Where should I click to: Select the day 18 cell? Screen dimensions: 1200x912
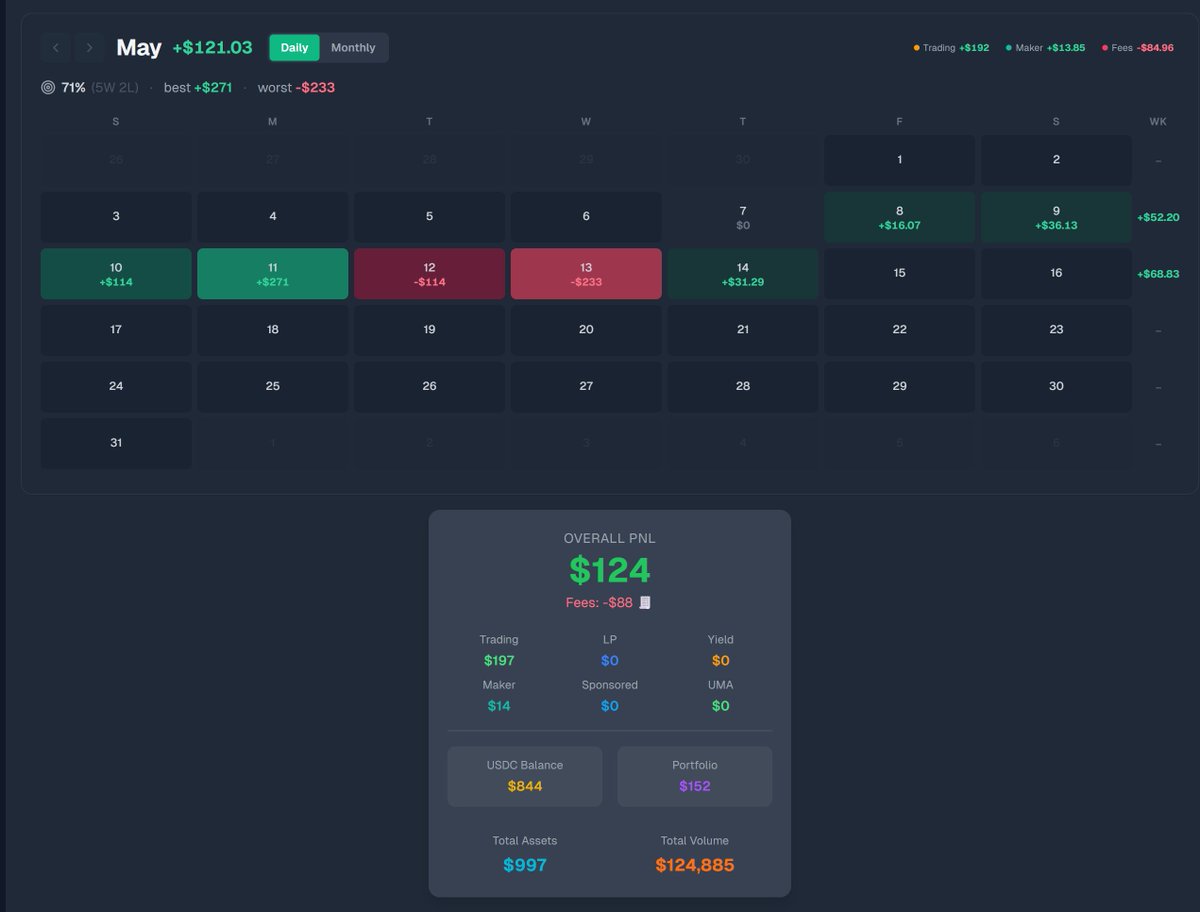(273, 330)
